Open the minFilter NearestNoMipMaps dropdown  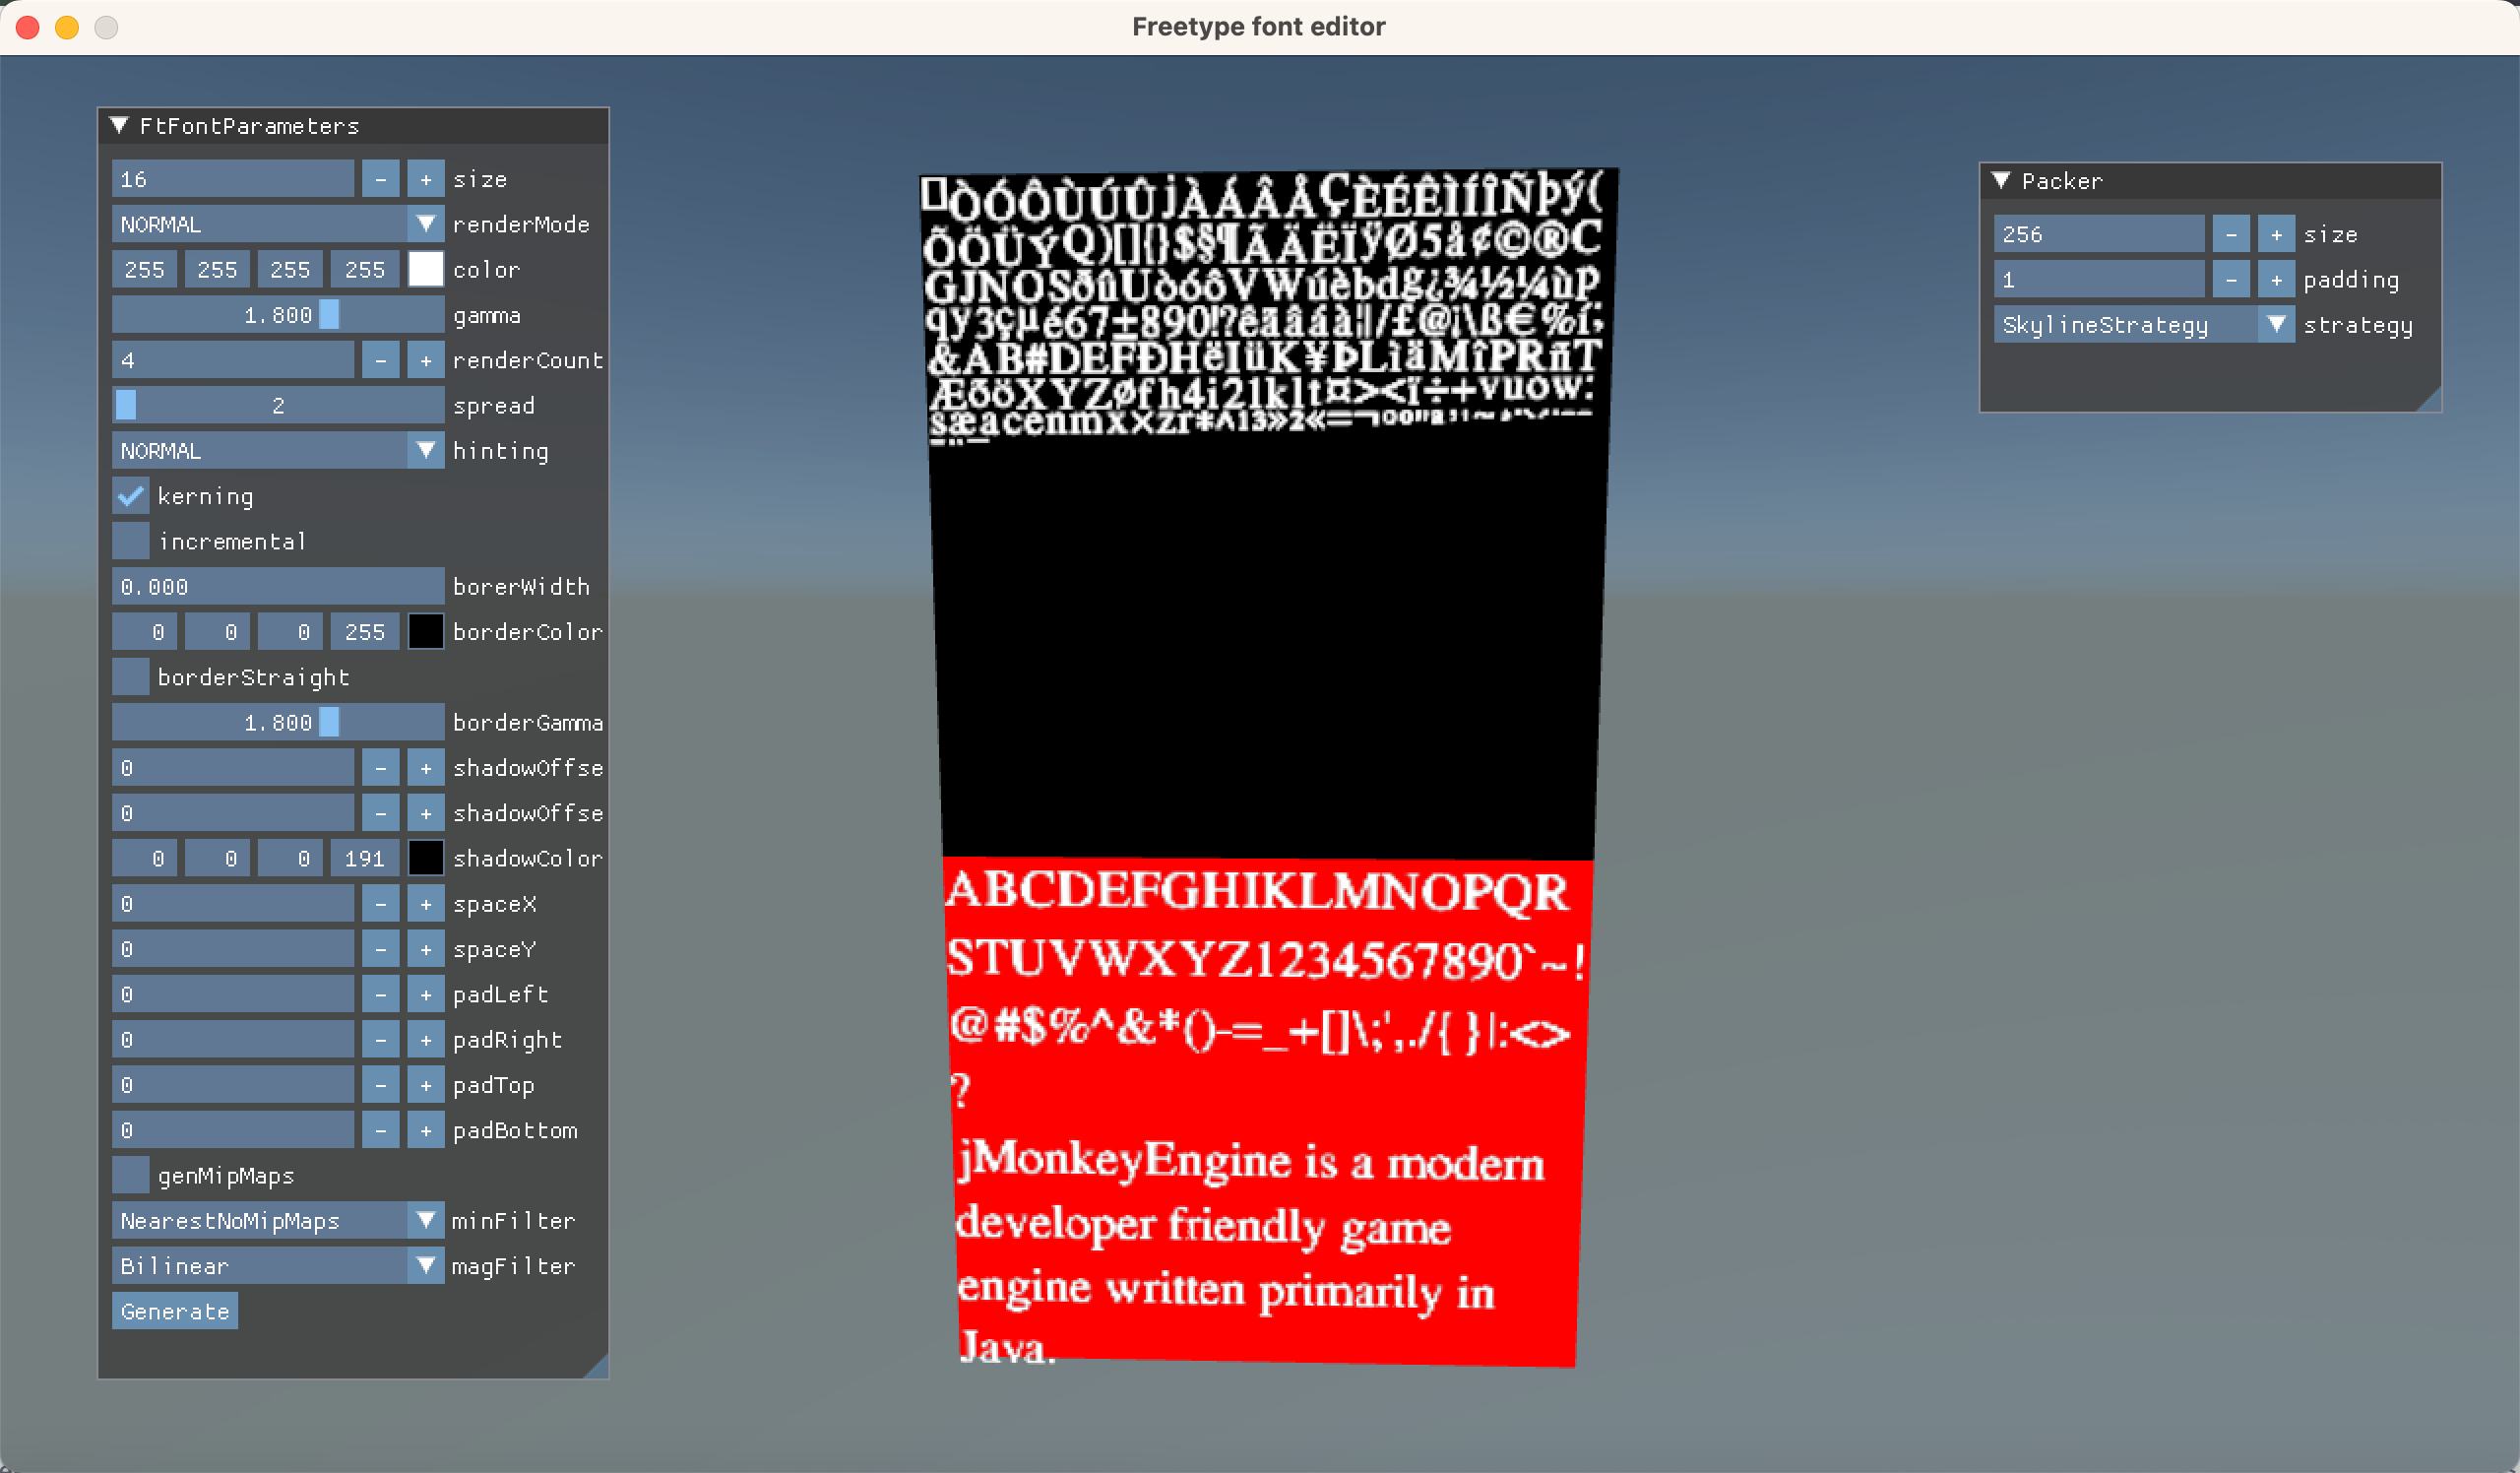click(425, 1220)
